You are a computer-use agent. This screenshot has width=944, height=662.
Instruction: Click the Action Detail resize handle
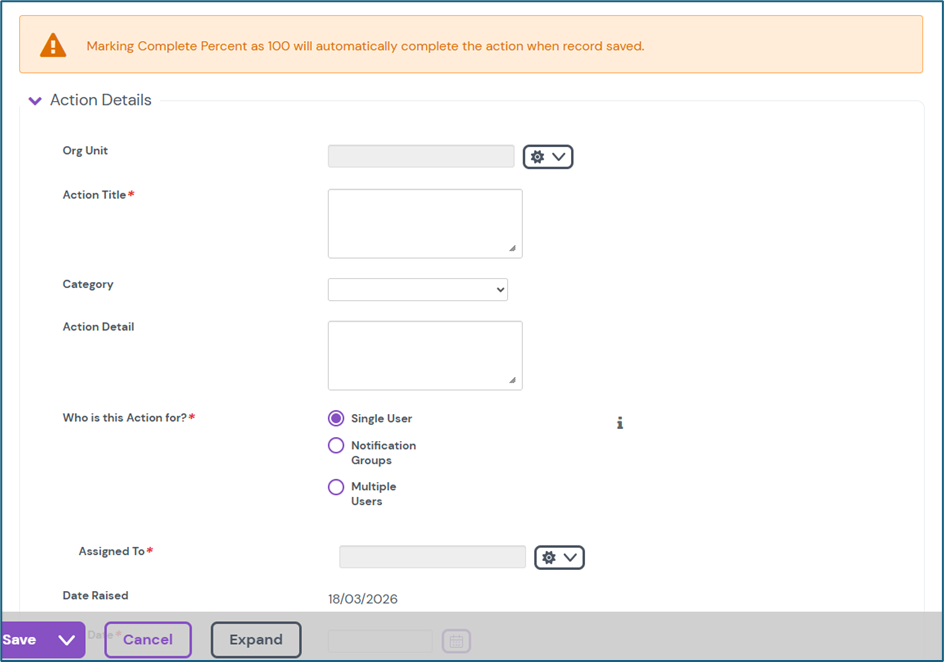tap(513, 380)
